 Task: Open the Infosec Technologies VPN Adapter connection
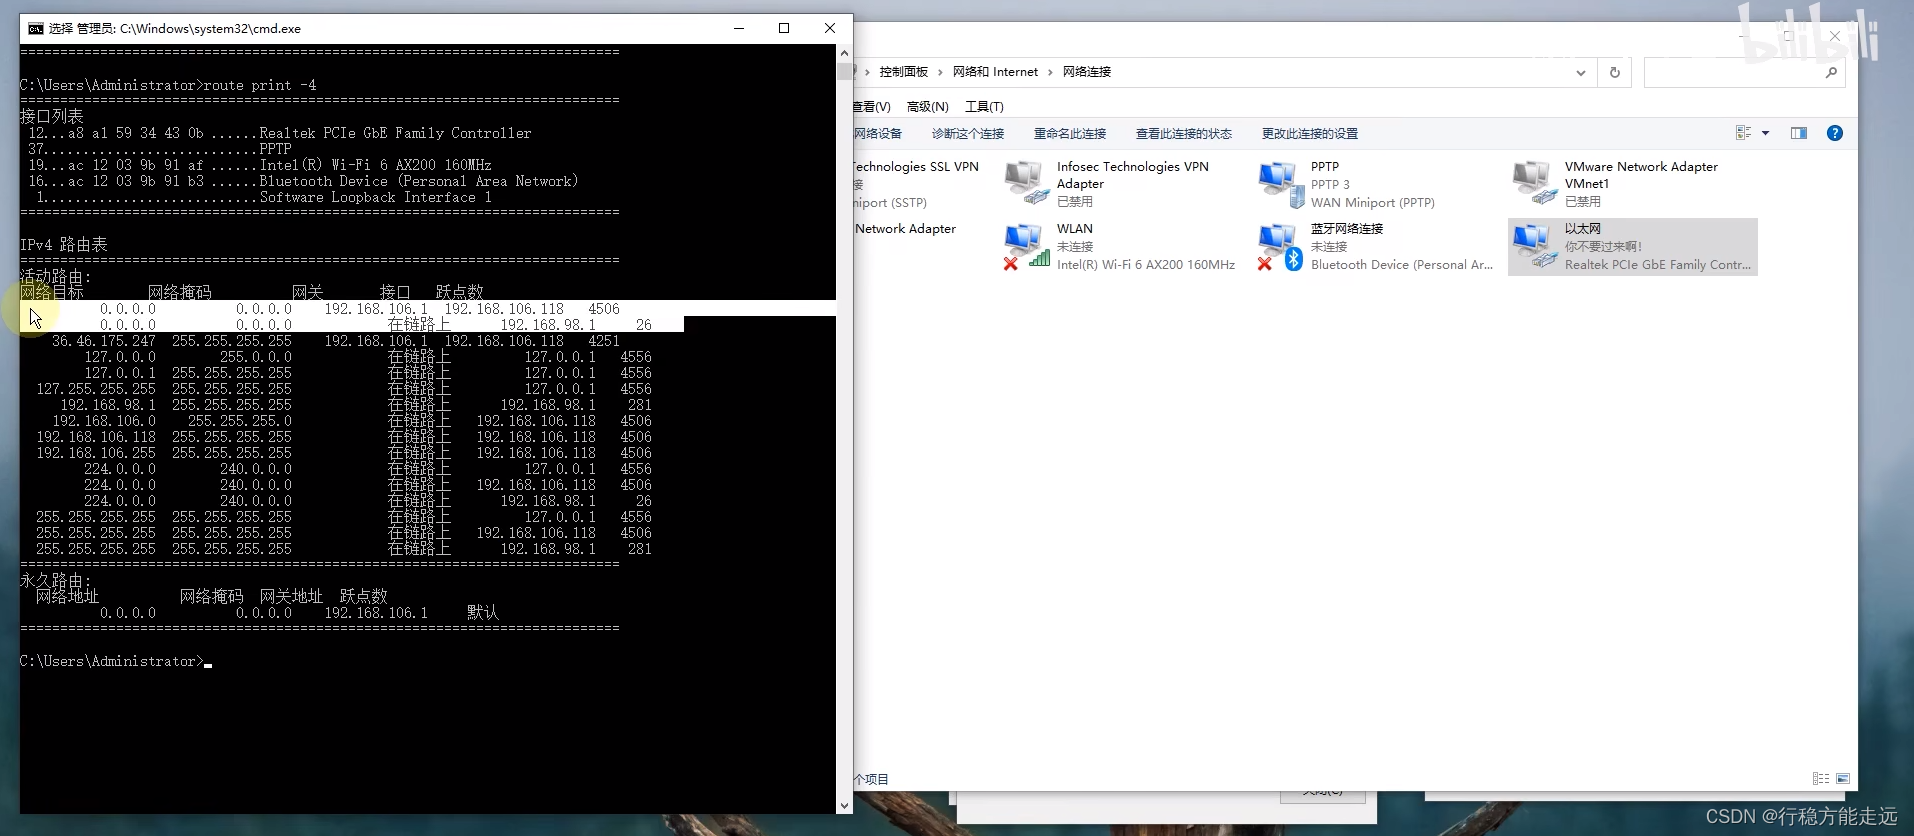click(1120, 184)
